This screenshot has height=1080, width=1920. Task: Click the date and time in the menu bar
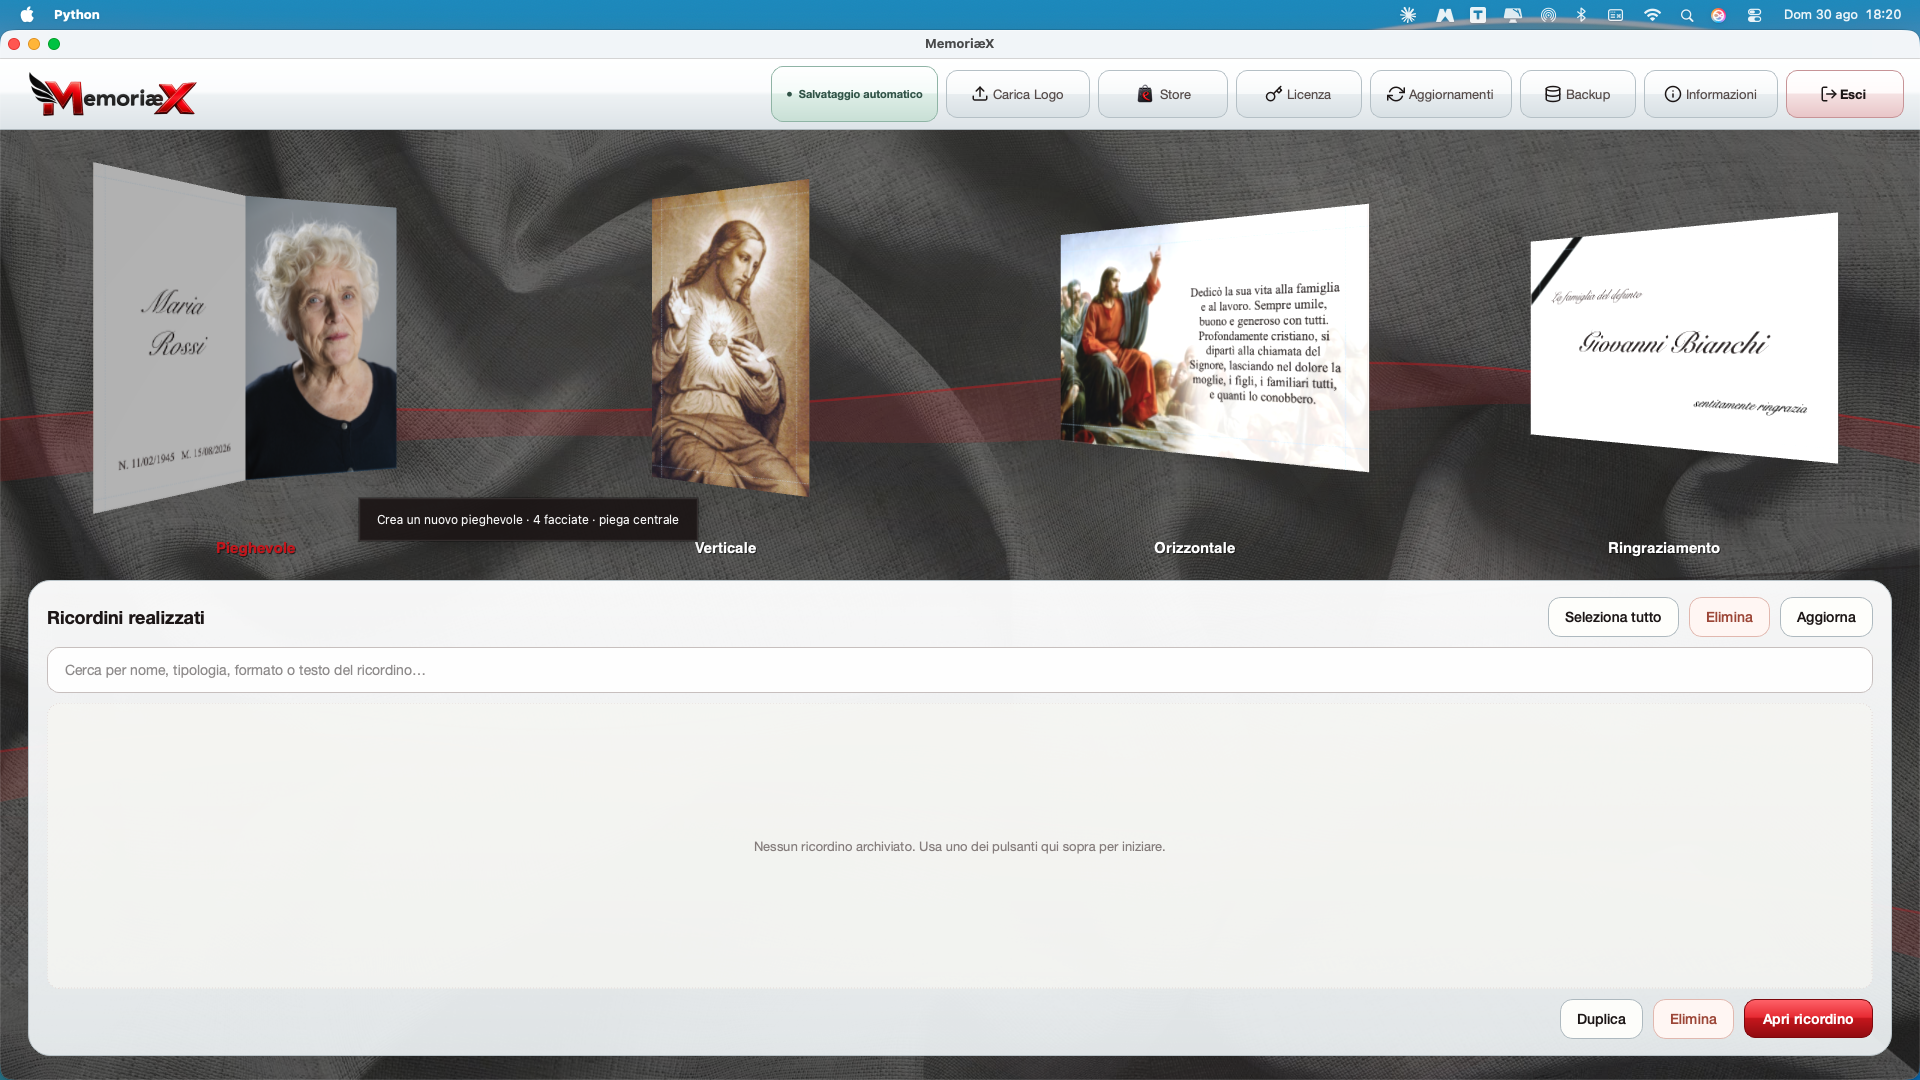1842,14
